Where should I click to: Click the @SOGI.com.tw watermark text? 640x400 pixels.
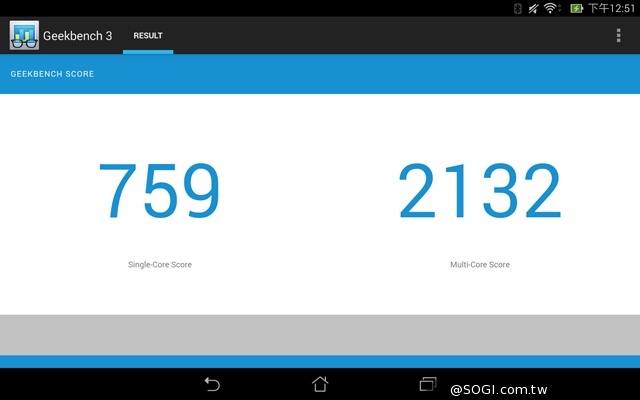(542, 388)
